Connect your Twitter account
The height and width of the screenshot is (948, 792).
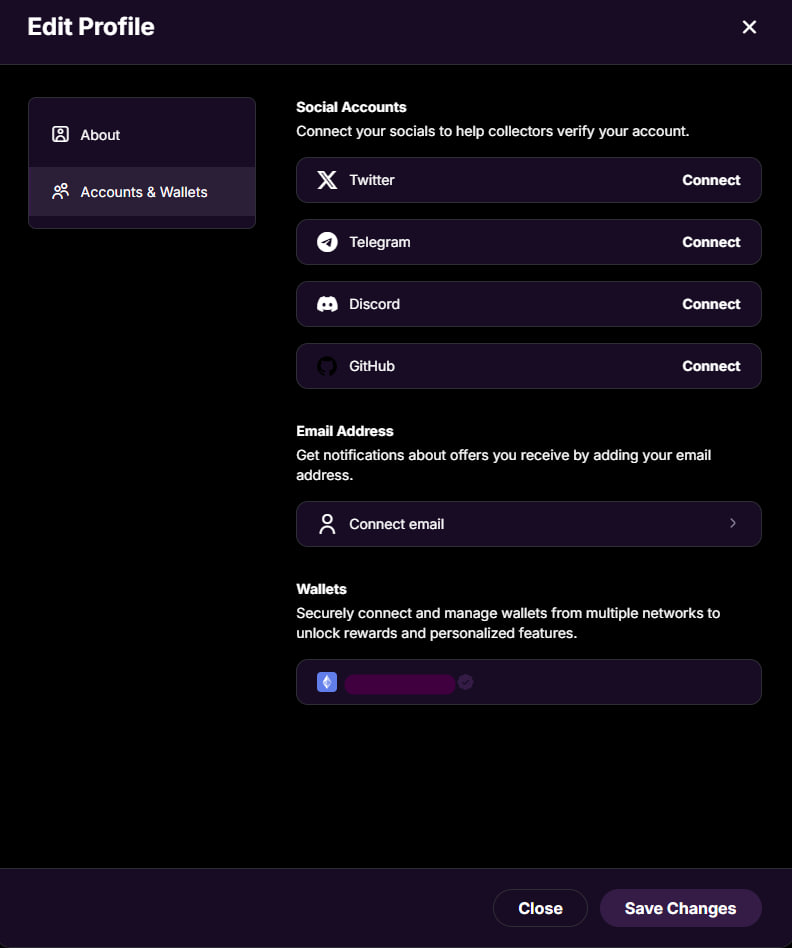pyautogui.click(x=711, y=180)
